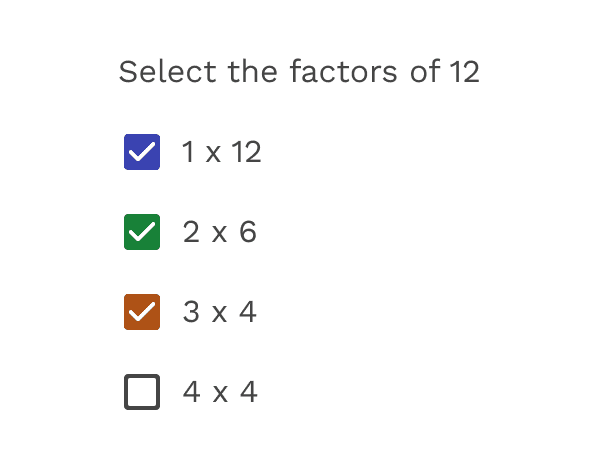Click the white checkmark in the green box
This screenshot has width=600, height=464.
pyautogui.click(x=142, y=232)
